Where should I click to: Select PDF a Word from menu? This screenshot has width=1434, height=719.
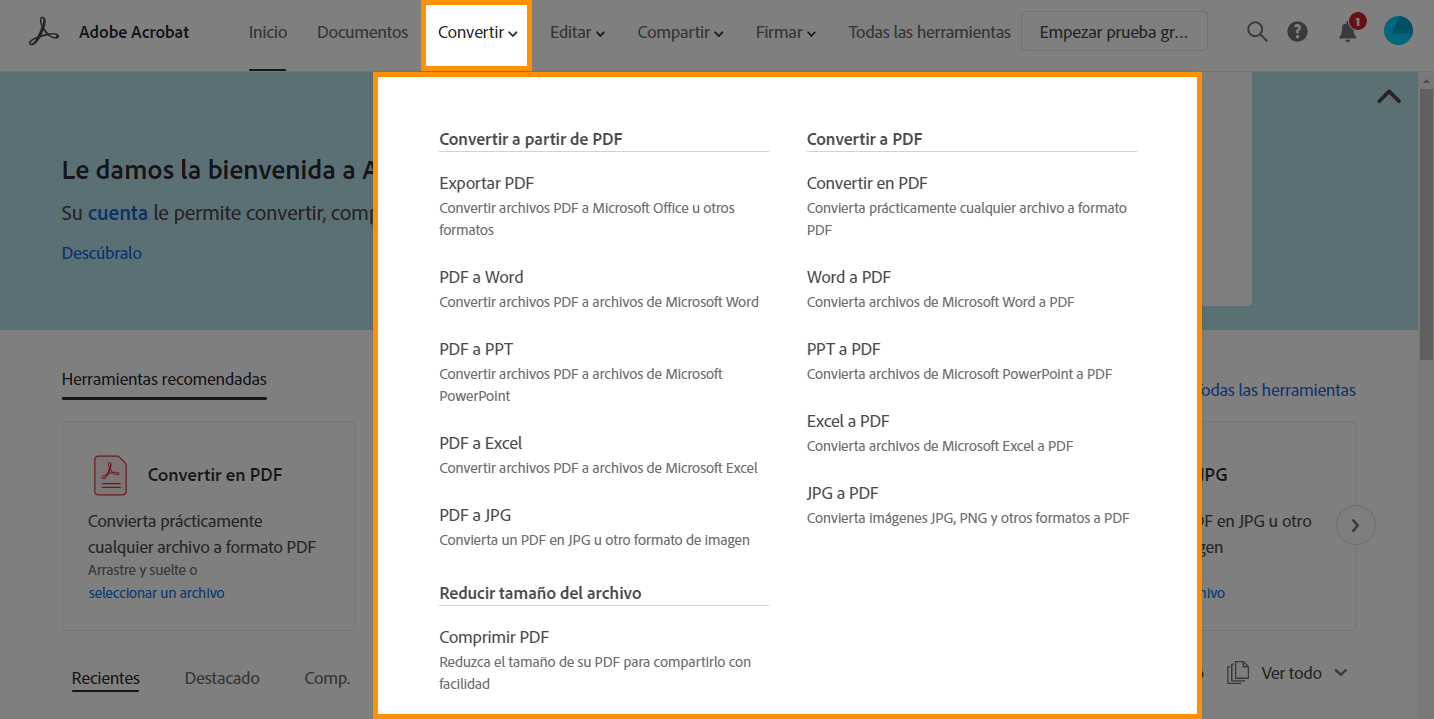[x=481, y=277]
